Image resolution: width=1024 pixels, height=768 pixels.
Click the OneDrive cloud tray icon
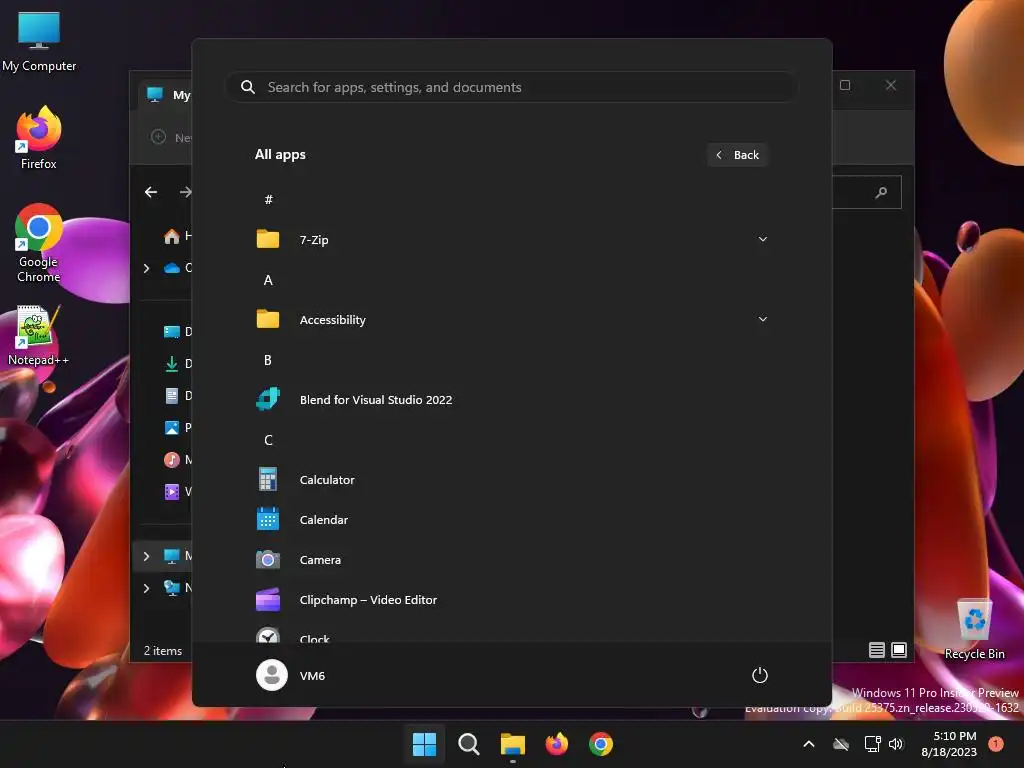(841, 744)
